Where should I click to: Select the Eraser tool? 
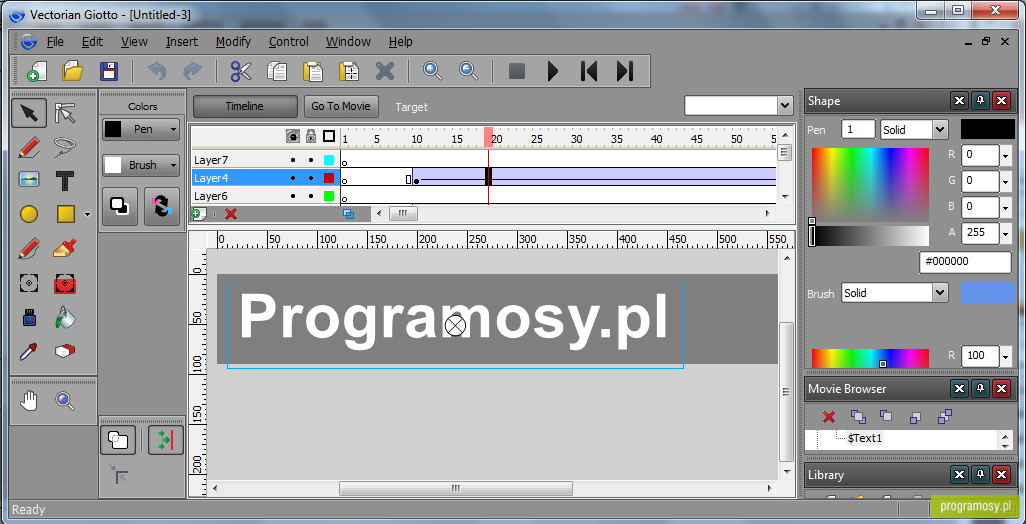(65, 351)
